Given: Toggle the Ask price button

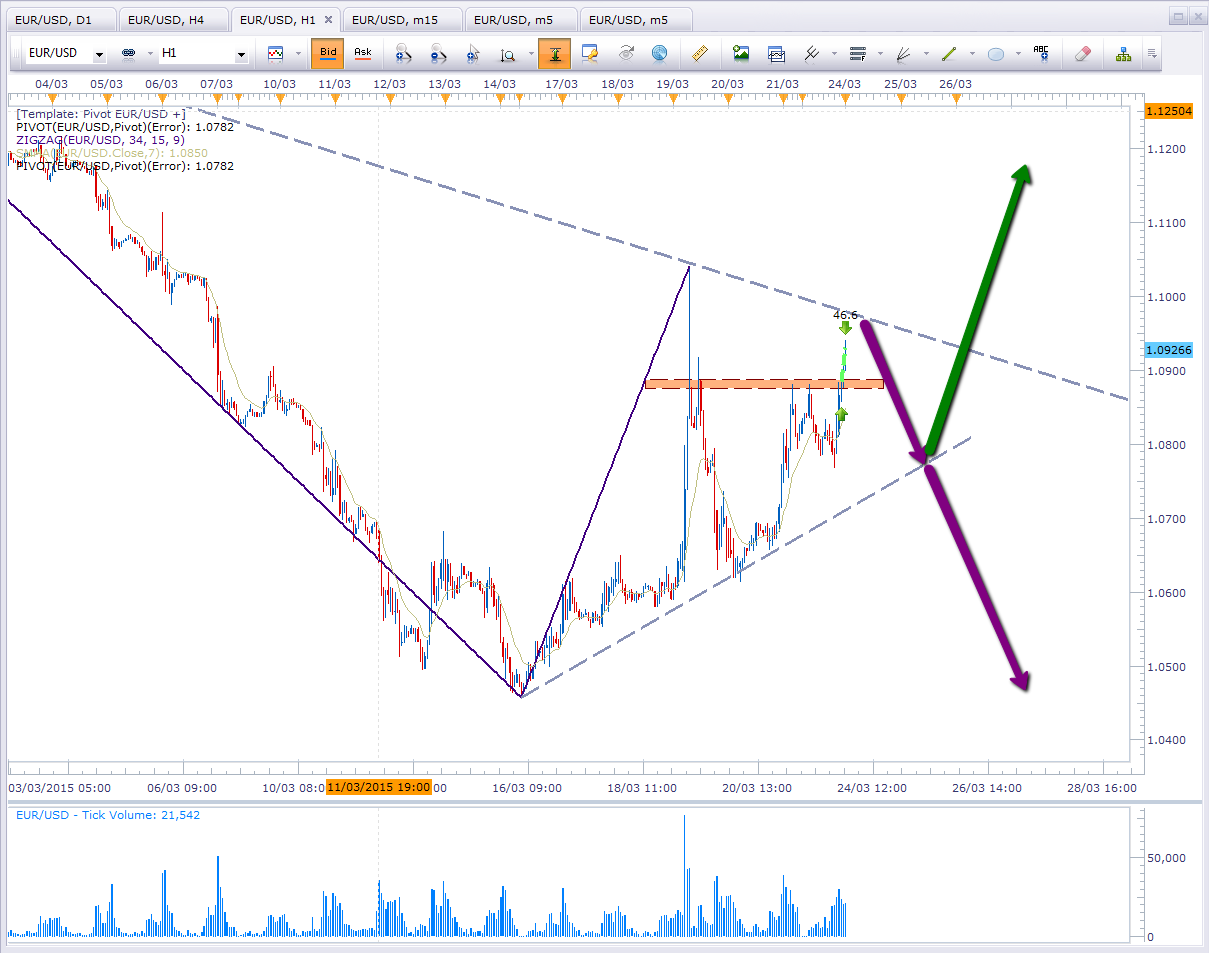Looking at the screenshot, I should click(362, 54).
